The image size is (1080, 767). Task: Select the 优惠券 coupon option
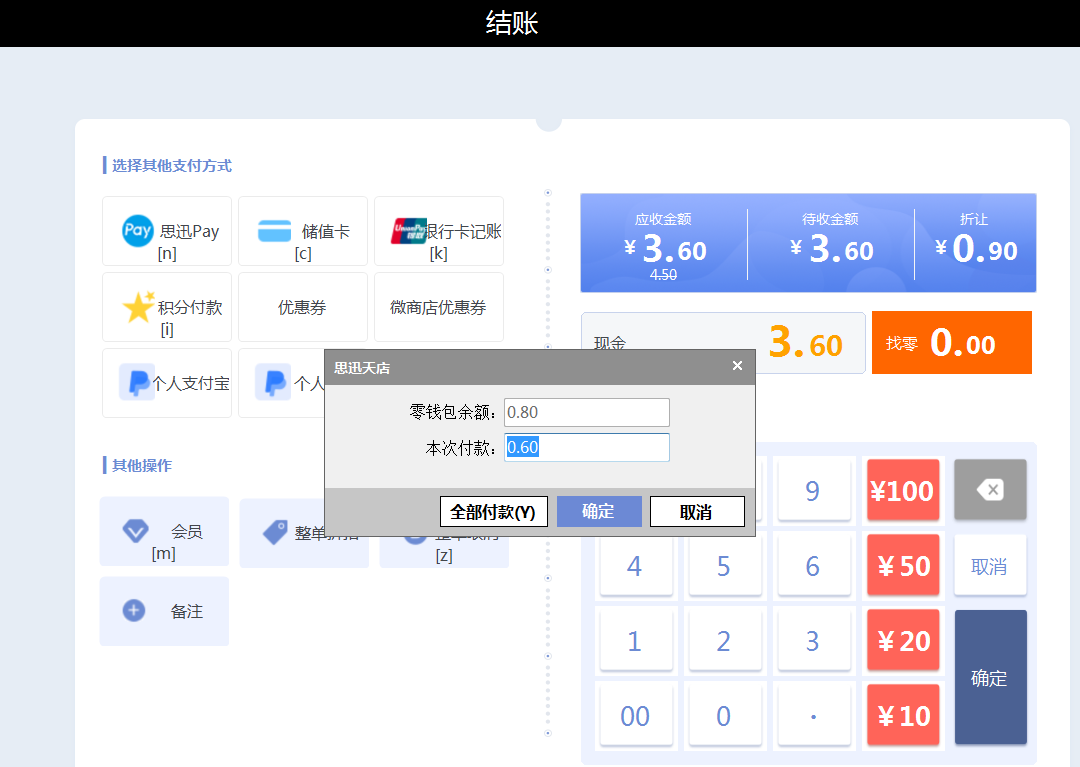coord(302,308)
